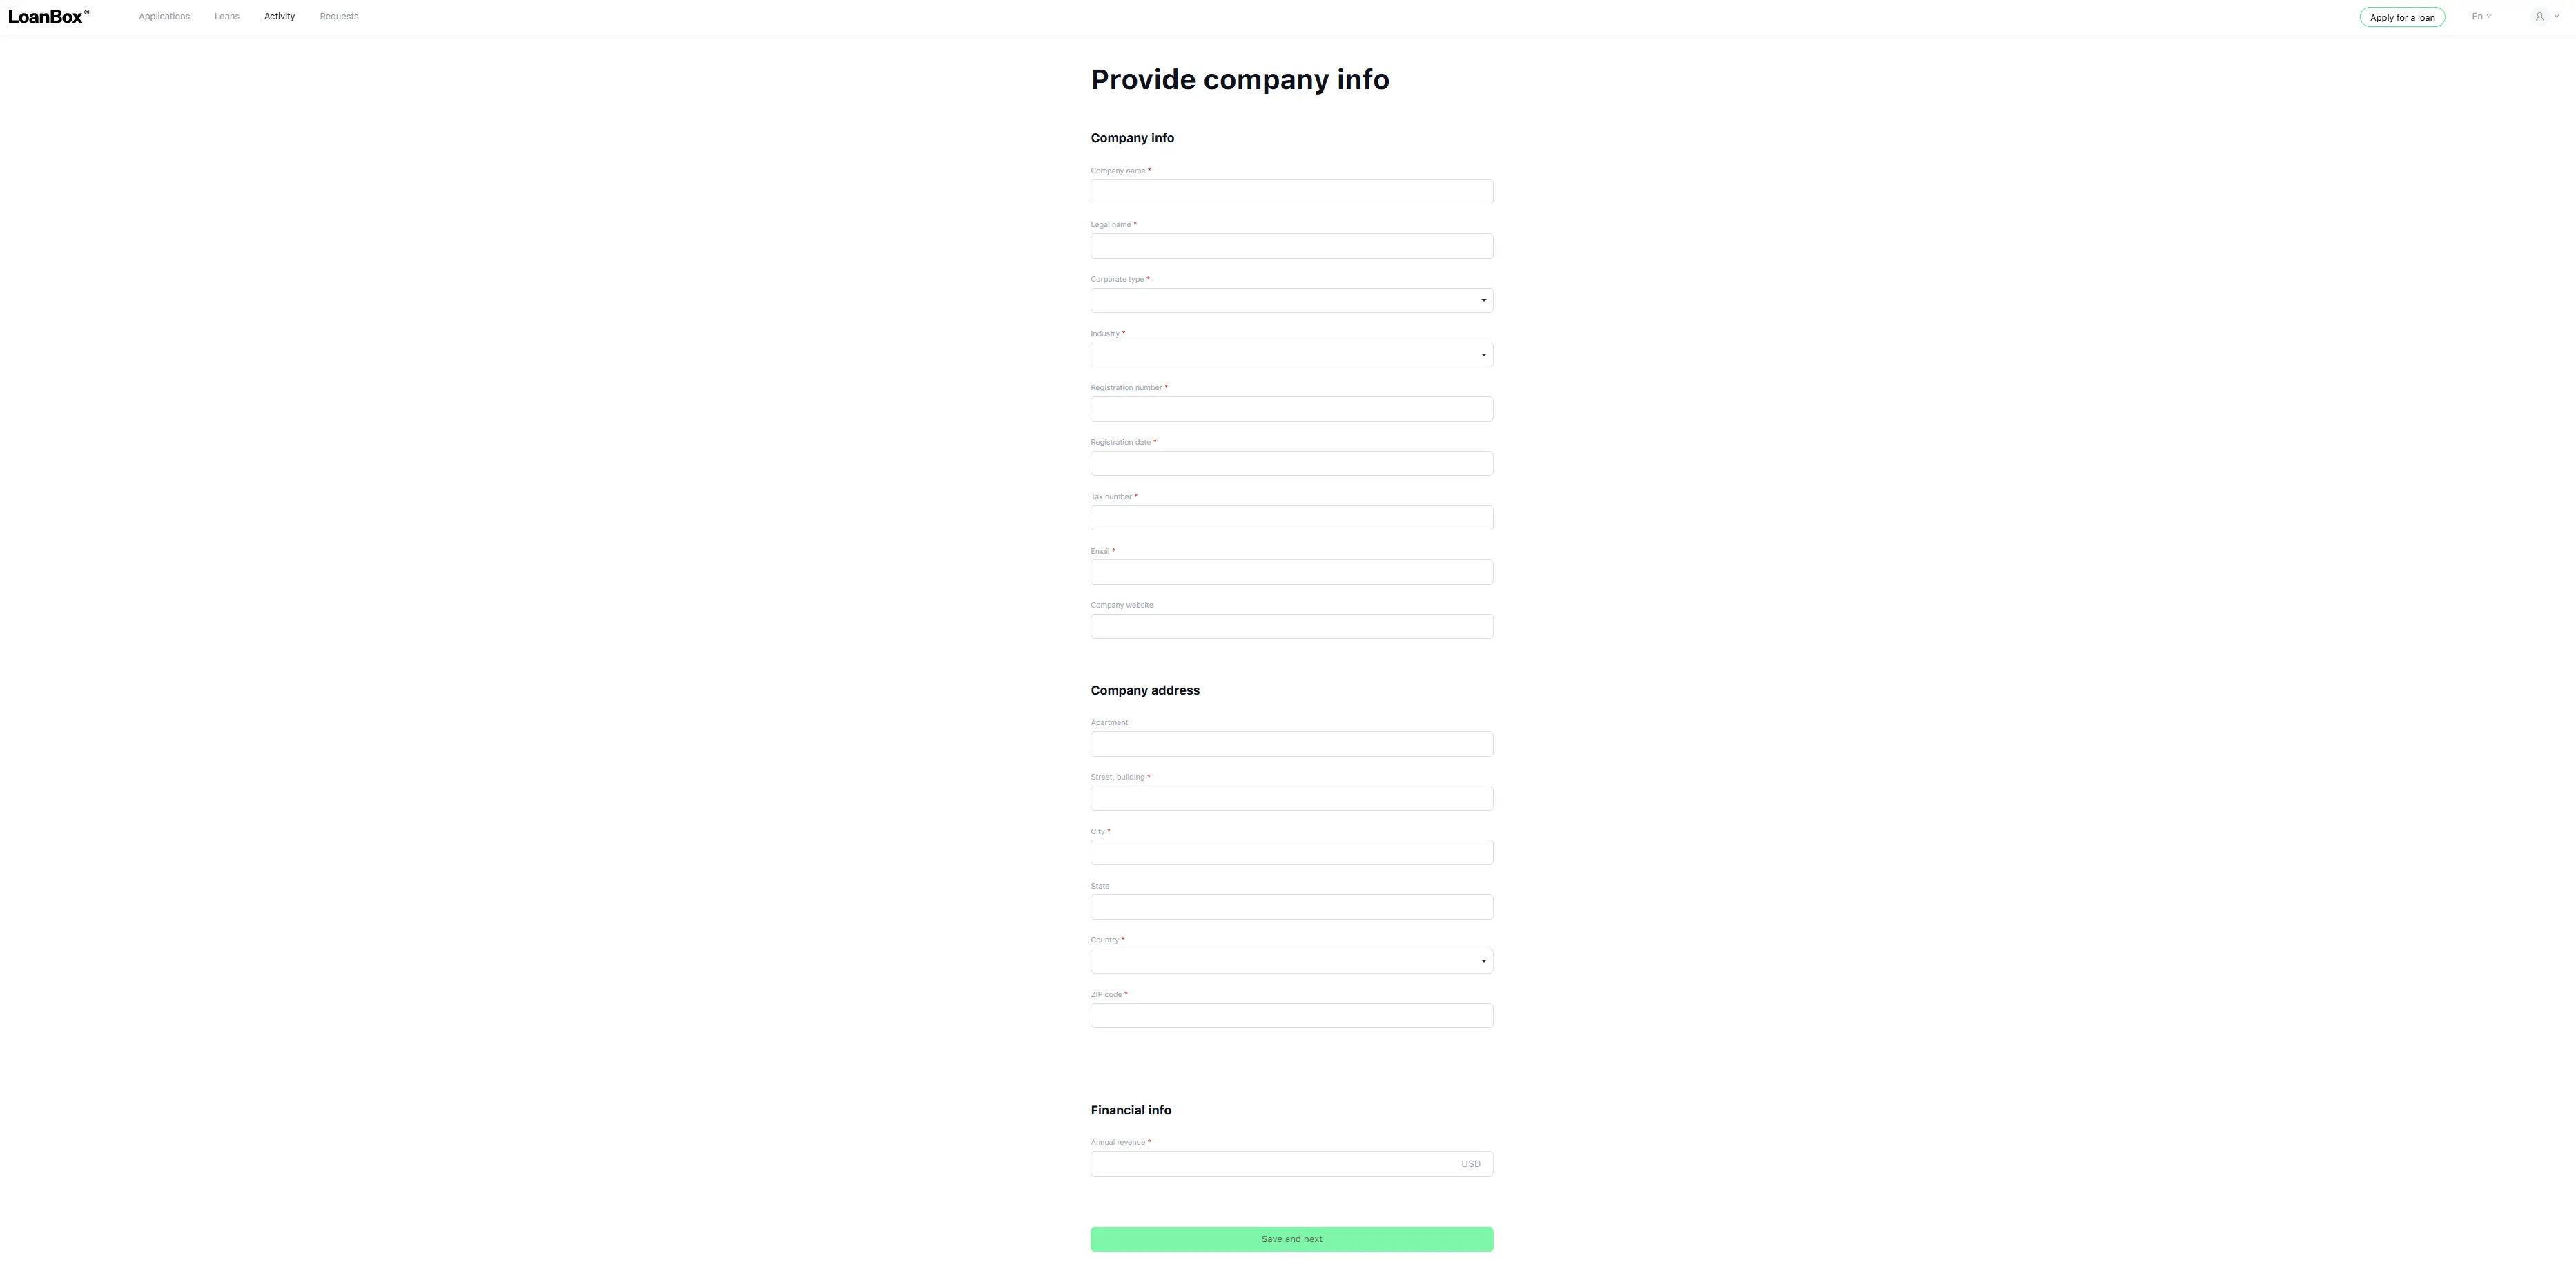Focus the Company name field

tap(1291, 192)
